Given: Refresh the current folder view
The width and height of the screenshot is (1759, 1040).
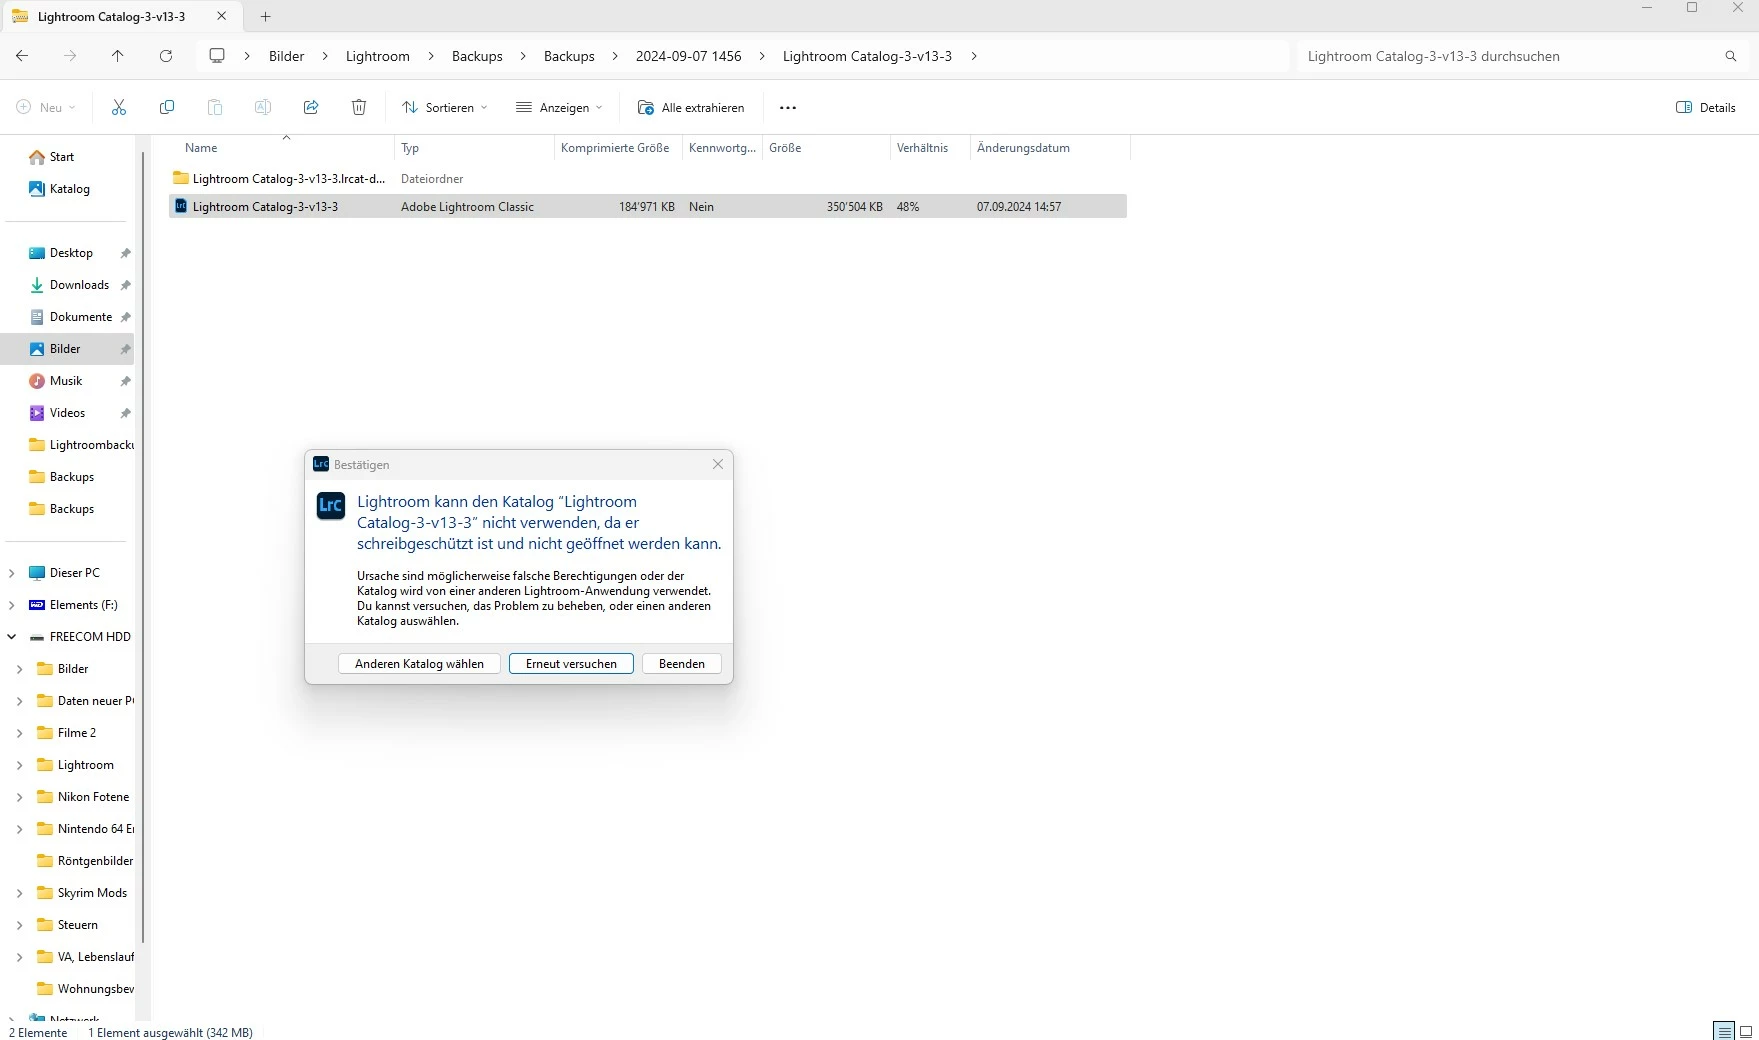Looking at the screenshot, I should [166, 56].
